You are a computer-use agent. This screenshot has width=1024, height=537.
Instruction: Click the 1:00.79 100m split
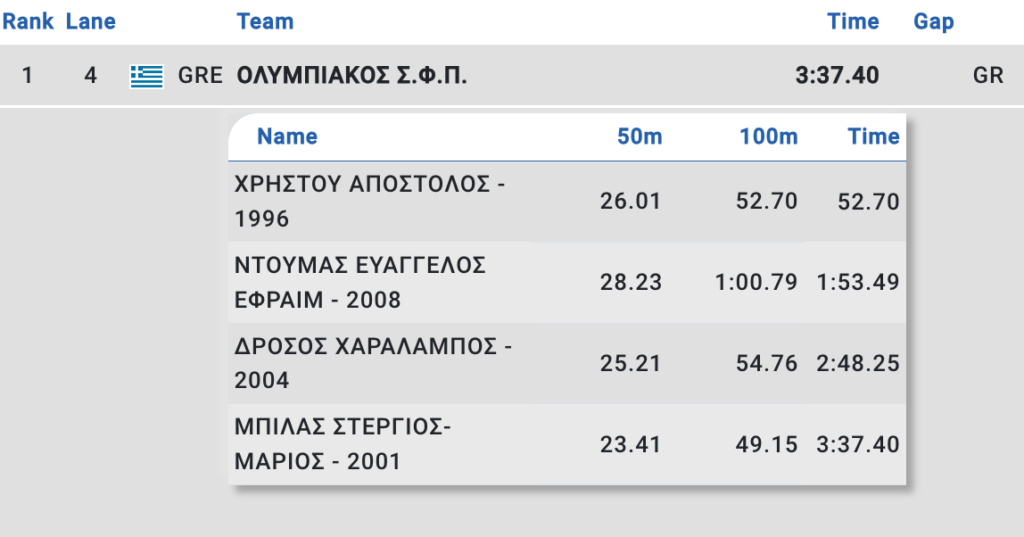click(756, 282)
